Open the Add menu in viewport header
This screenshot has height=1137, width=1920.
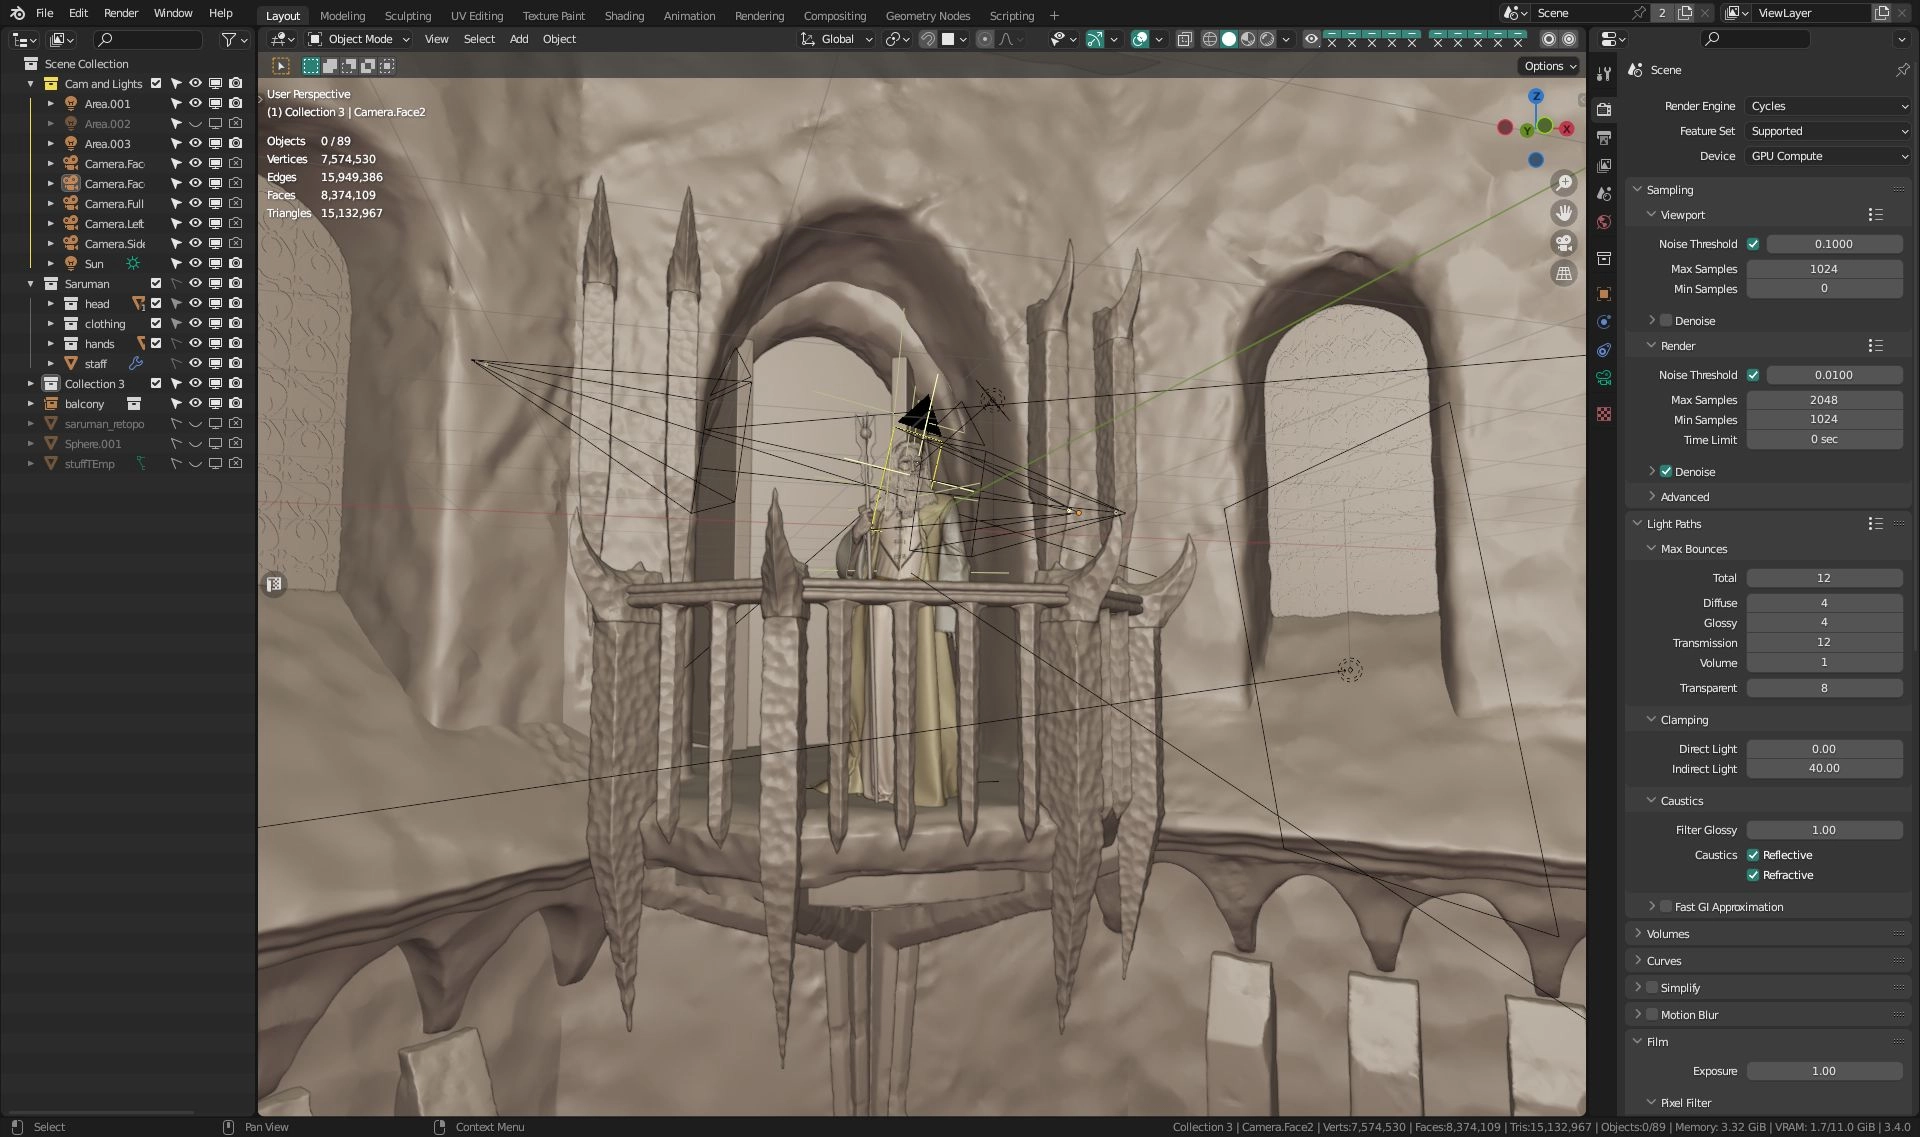518,39
